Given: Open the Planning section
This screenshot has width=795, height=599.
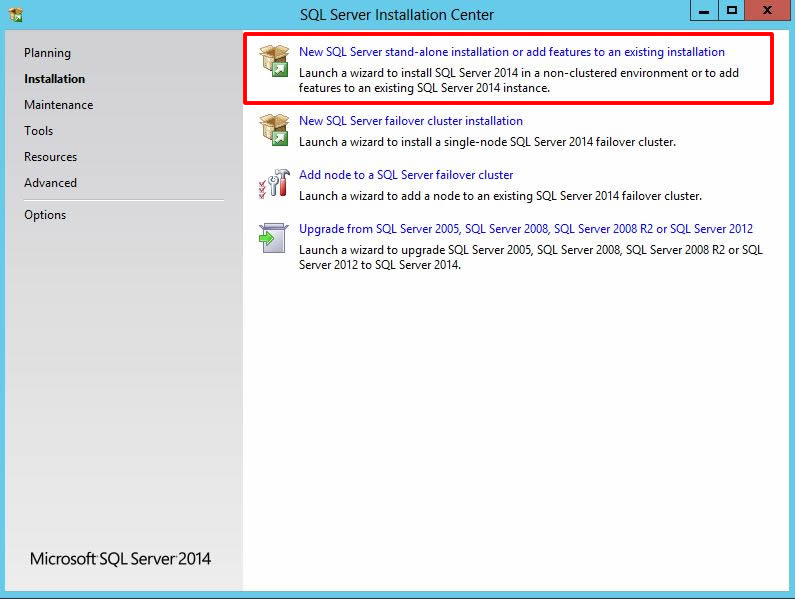Looking at the screenshot, I should [47, 53].
